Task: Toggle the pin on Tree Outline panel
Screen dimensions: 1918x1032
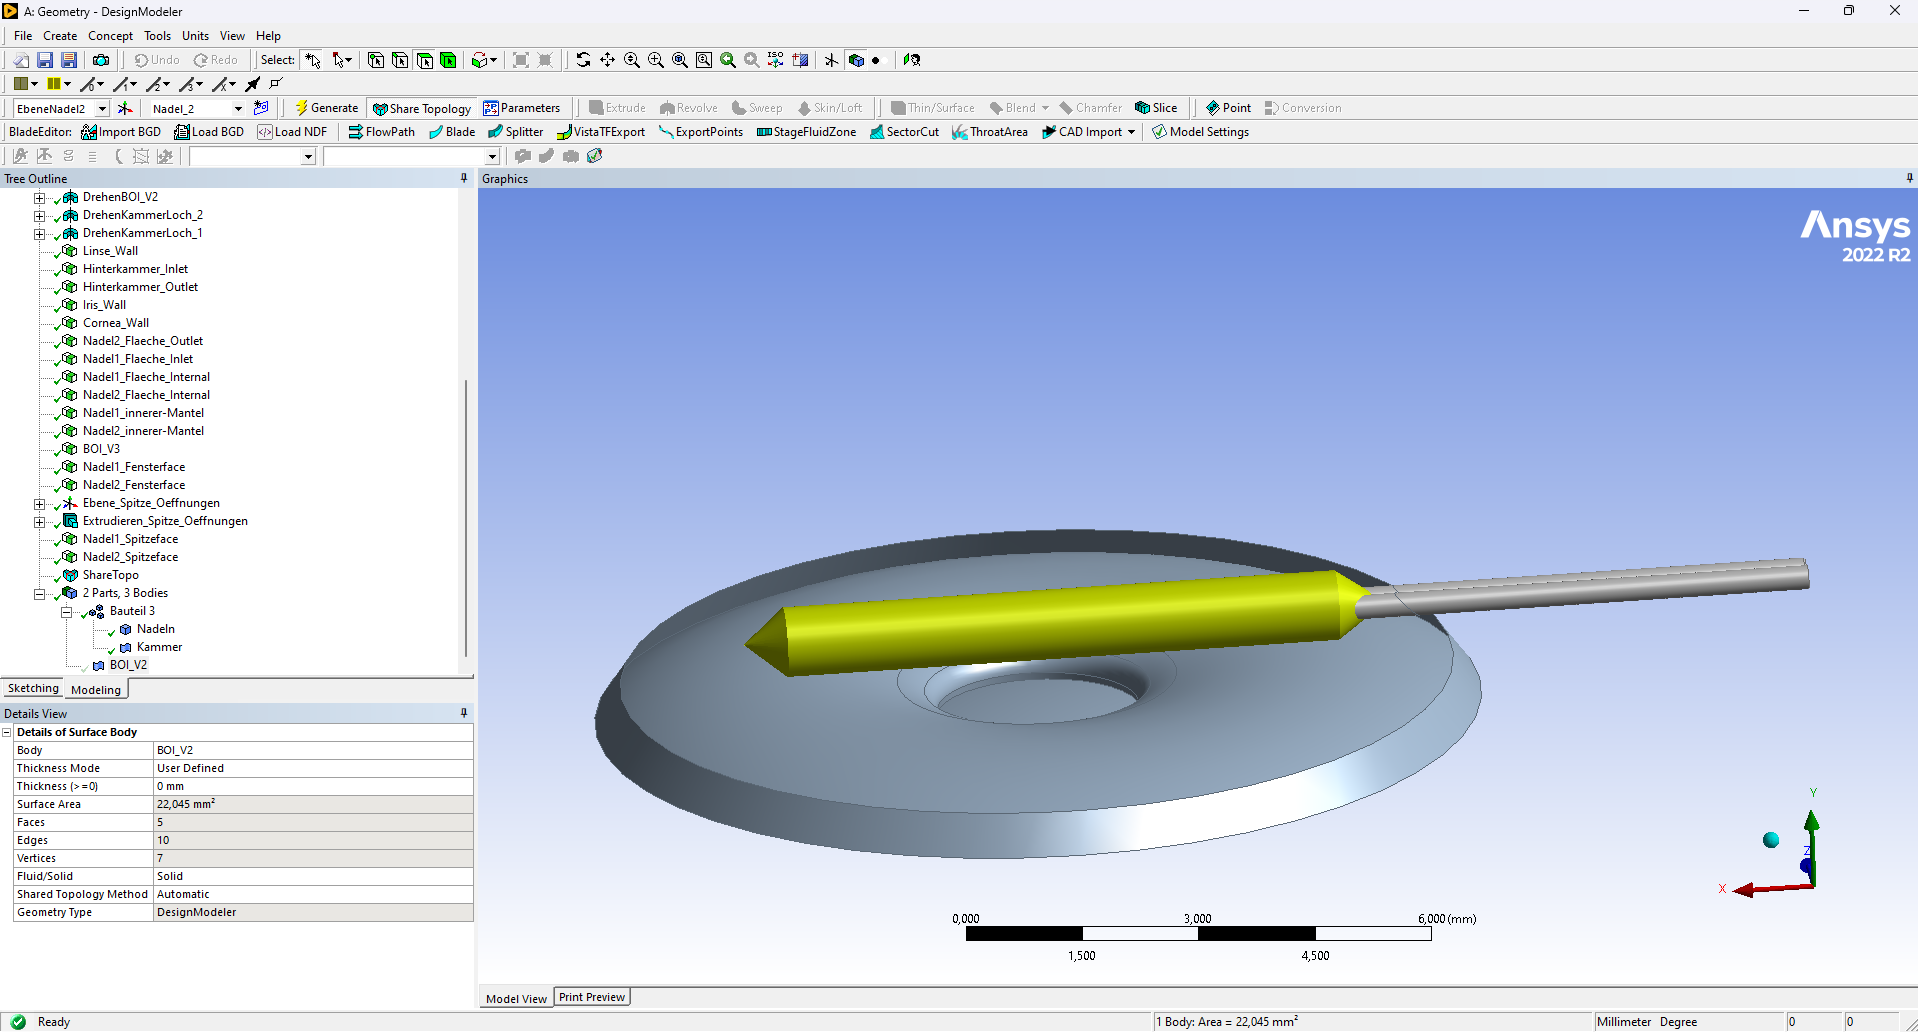Action: click(464, 178)
